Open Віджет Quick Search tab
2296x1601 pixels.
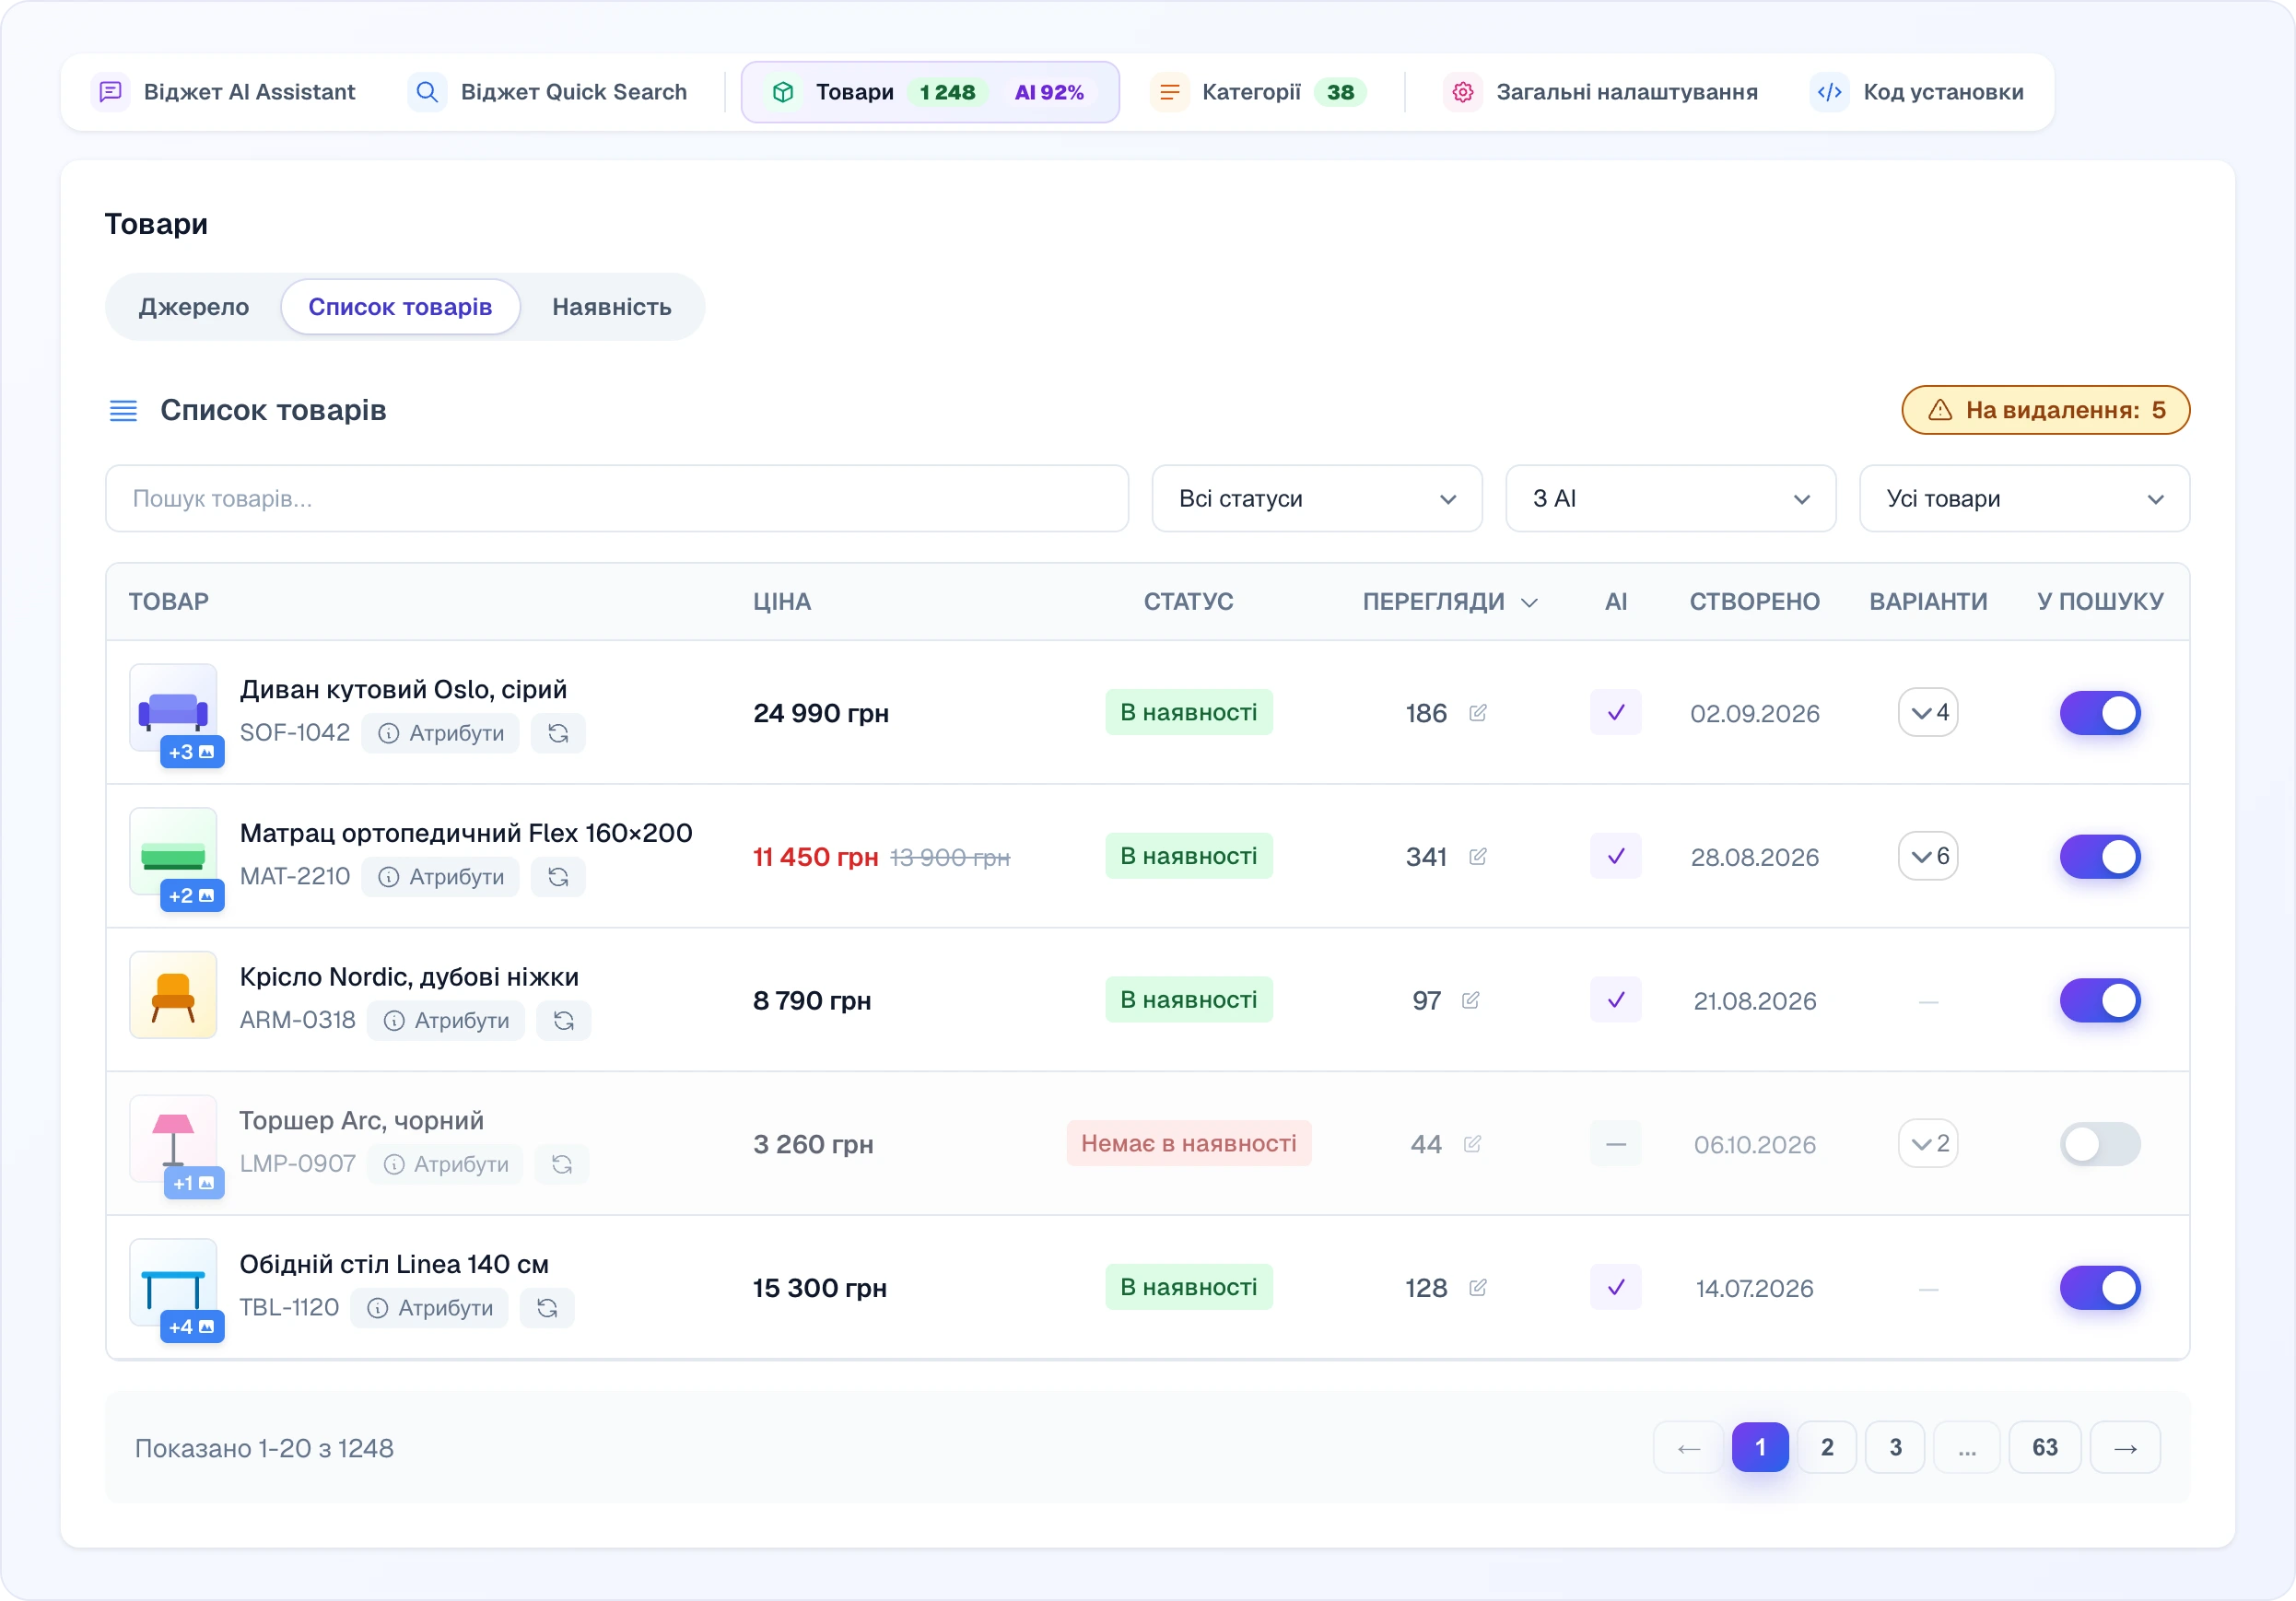[x=549, y=92]
